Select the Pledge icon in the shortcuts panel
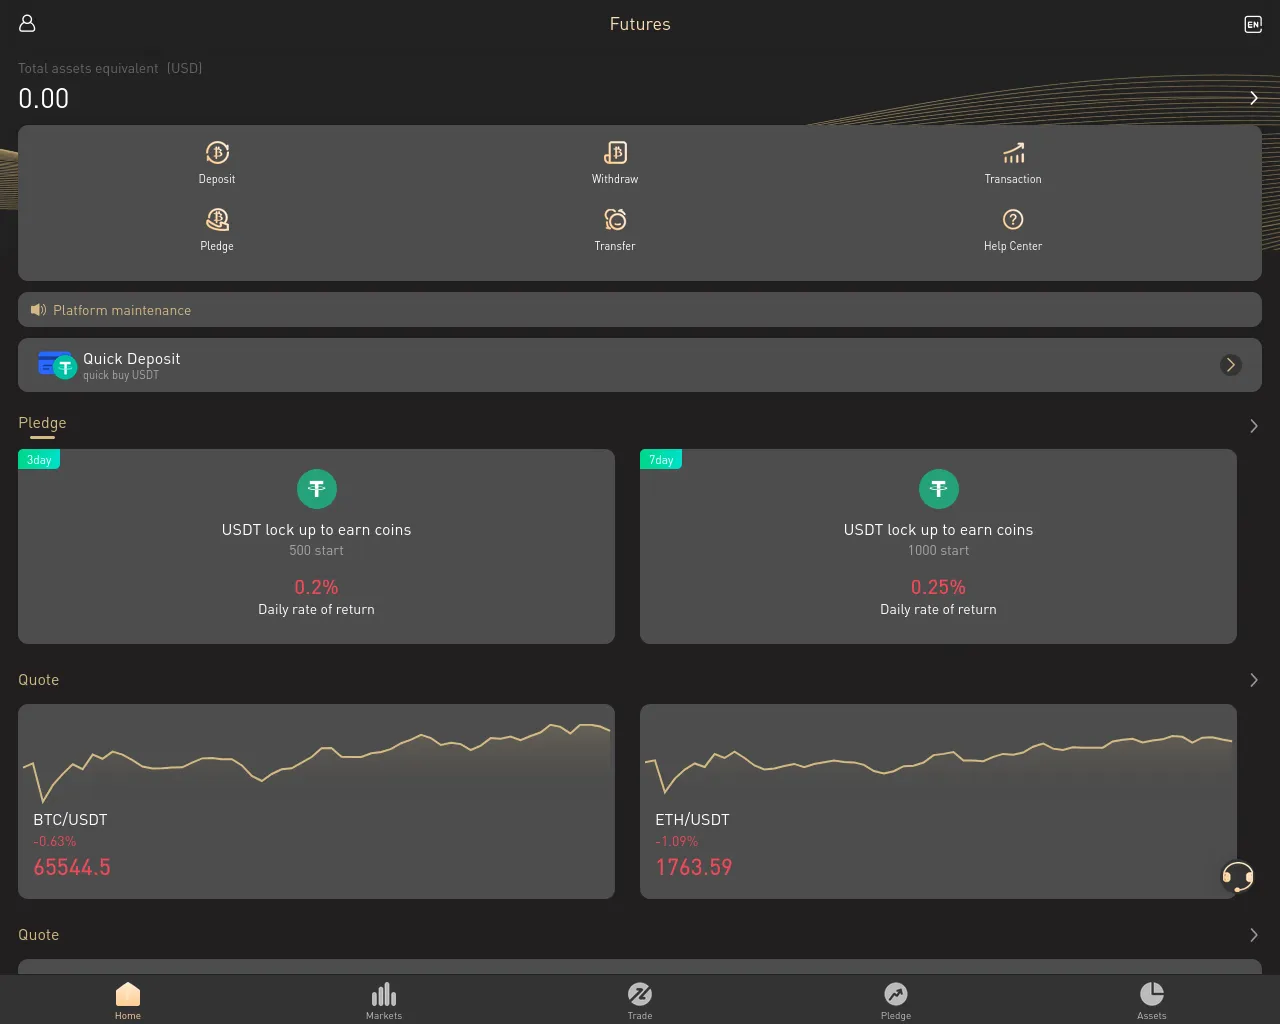 pyautogui.click(x=217, y=230)
